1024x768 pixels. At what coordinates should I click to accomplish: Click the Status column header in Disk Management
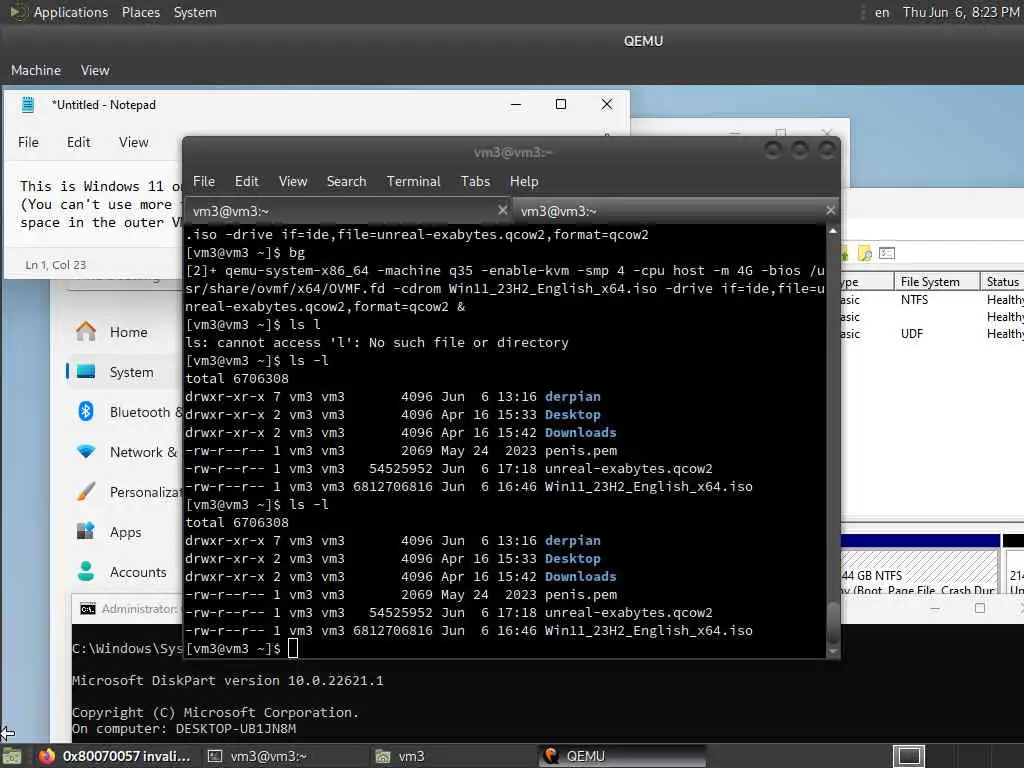pyautogui.click(x=1002, y=281)
